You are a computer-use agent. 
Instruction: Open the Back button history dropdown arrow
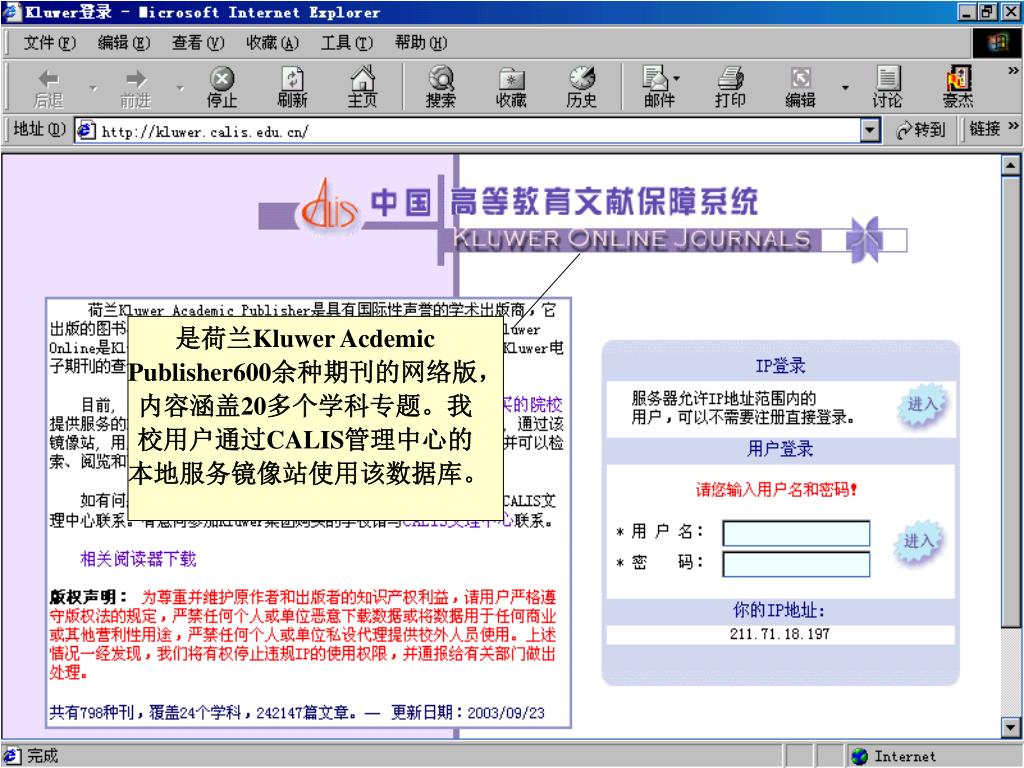pyautogui.click(x=93, y=88)
